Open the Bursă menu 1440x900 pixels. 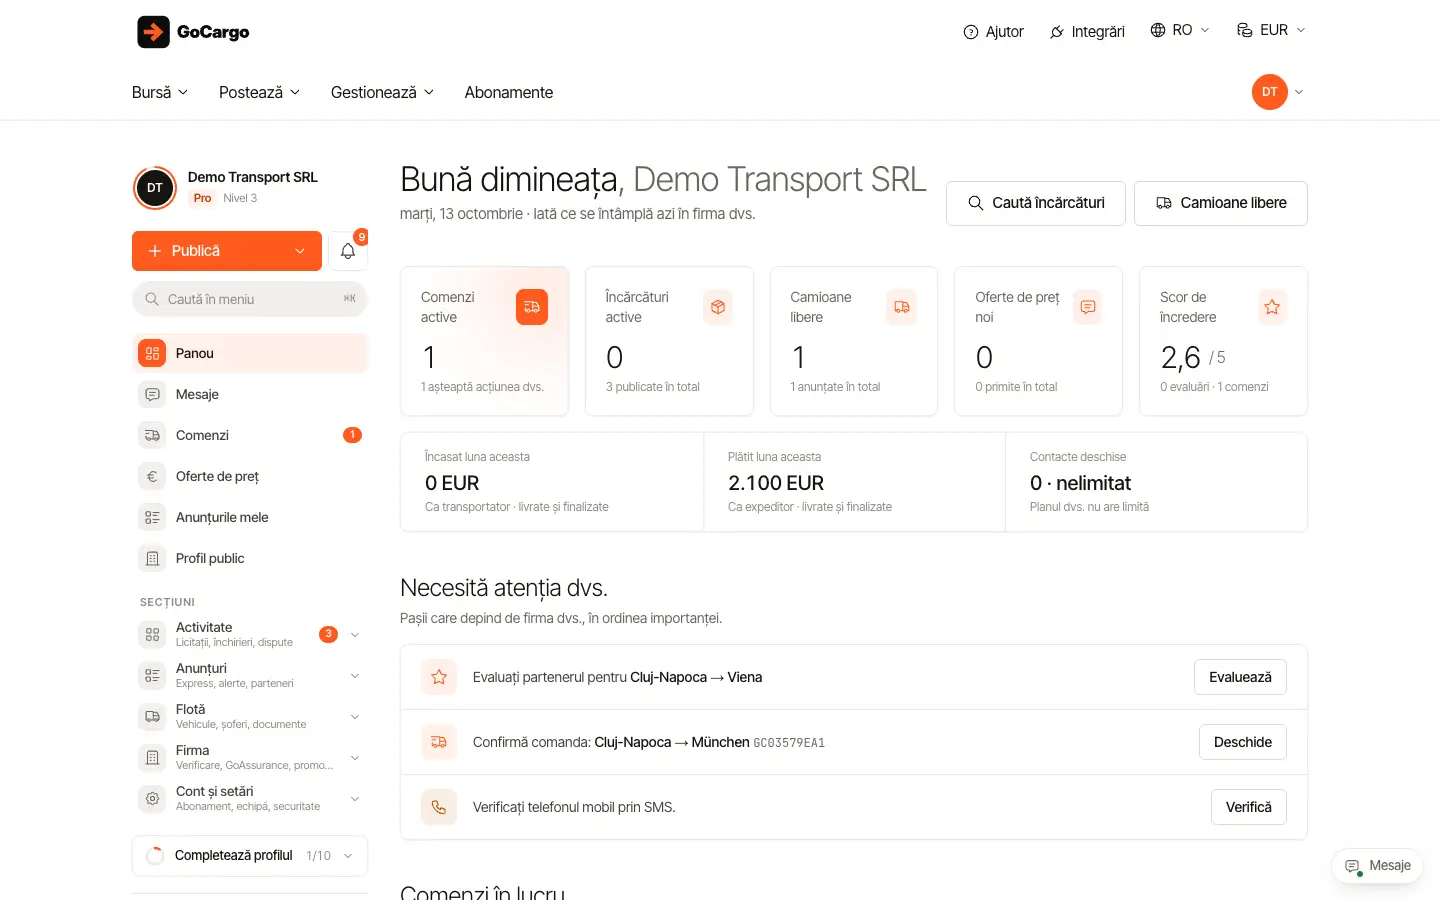click(x=160, y=92)
